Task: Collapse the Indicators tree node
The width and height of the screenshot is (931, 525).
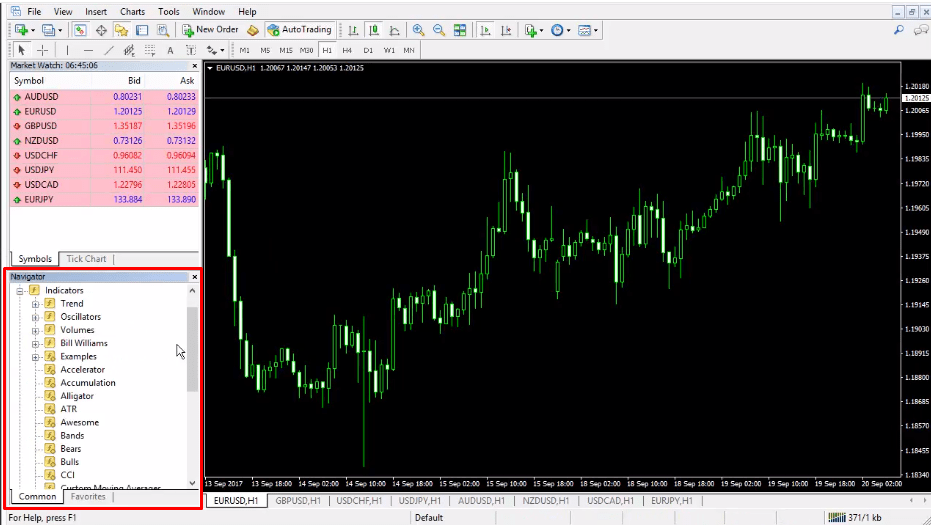Action: [x=20, y=290]
